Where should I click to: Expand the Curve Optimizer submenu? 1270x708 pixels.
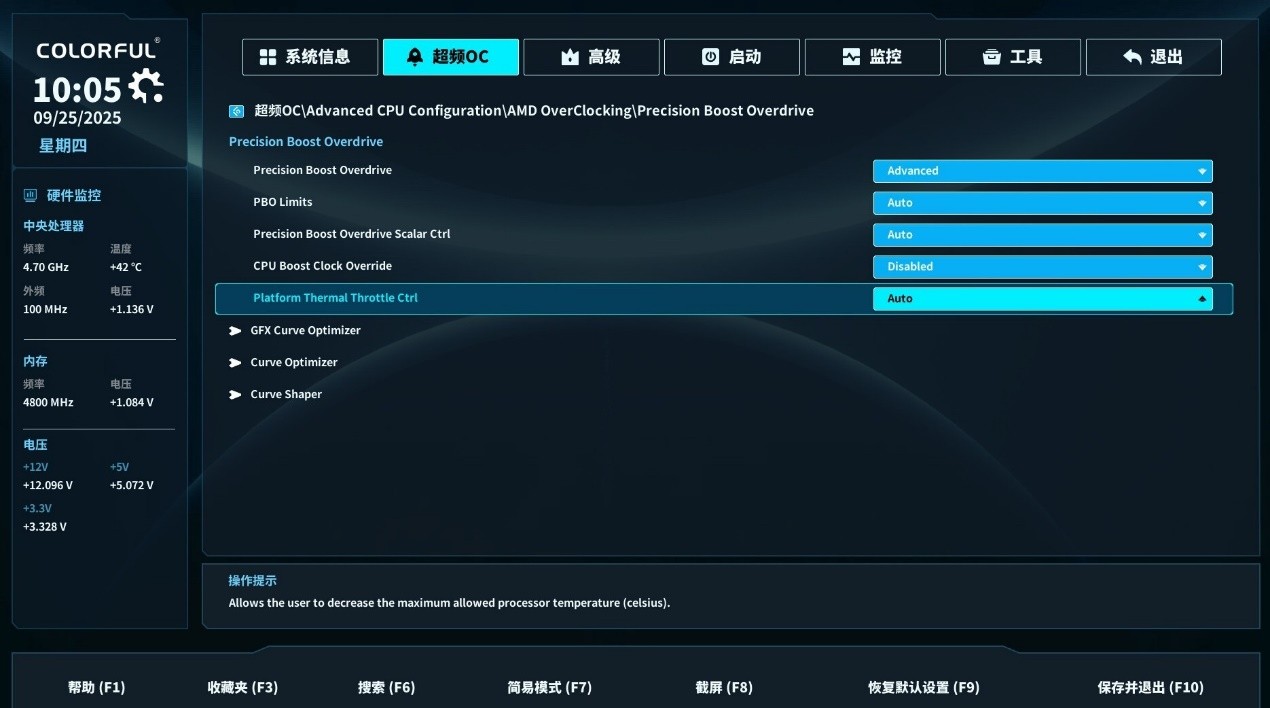[293, 362]
